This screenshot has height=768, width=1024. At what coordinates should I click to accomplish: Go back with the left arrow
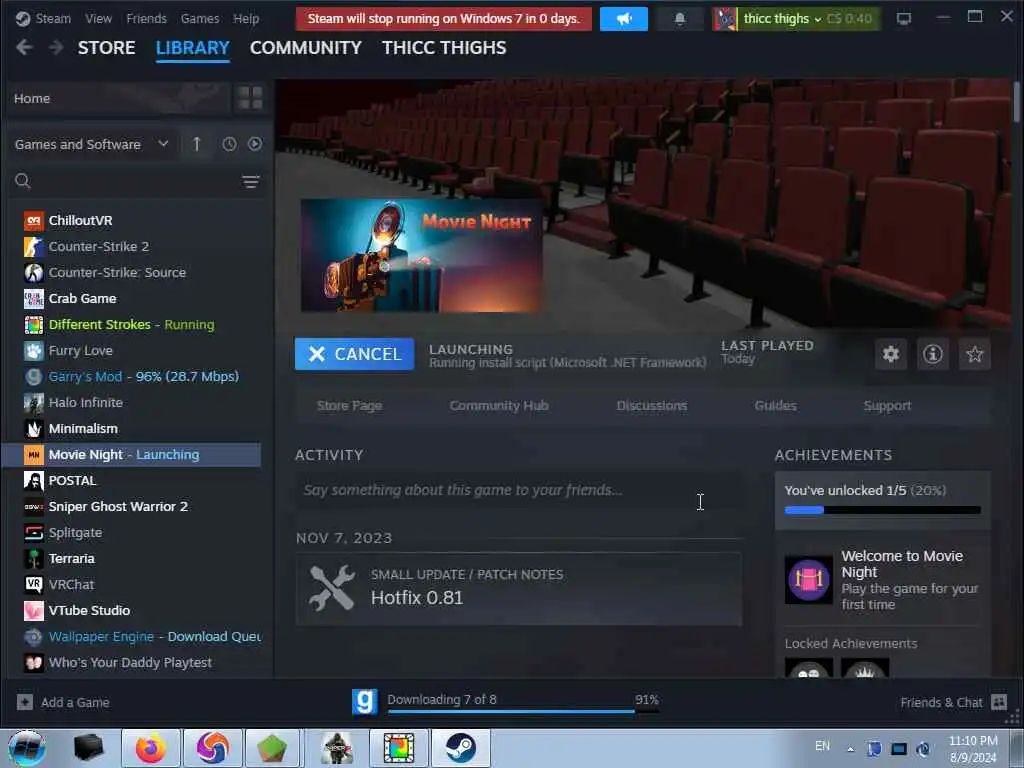(x=24, y=47)
